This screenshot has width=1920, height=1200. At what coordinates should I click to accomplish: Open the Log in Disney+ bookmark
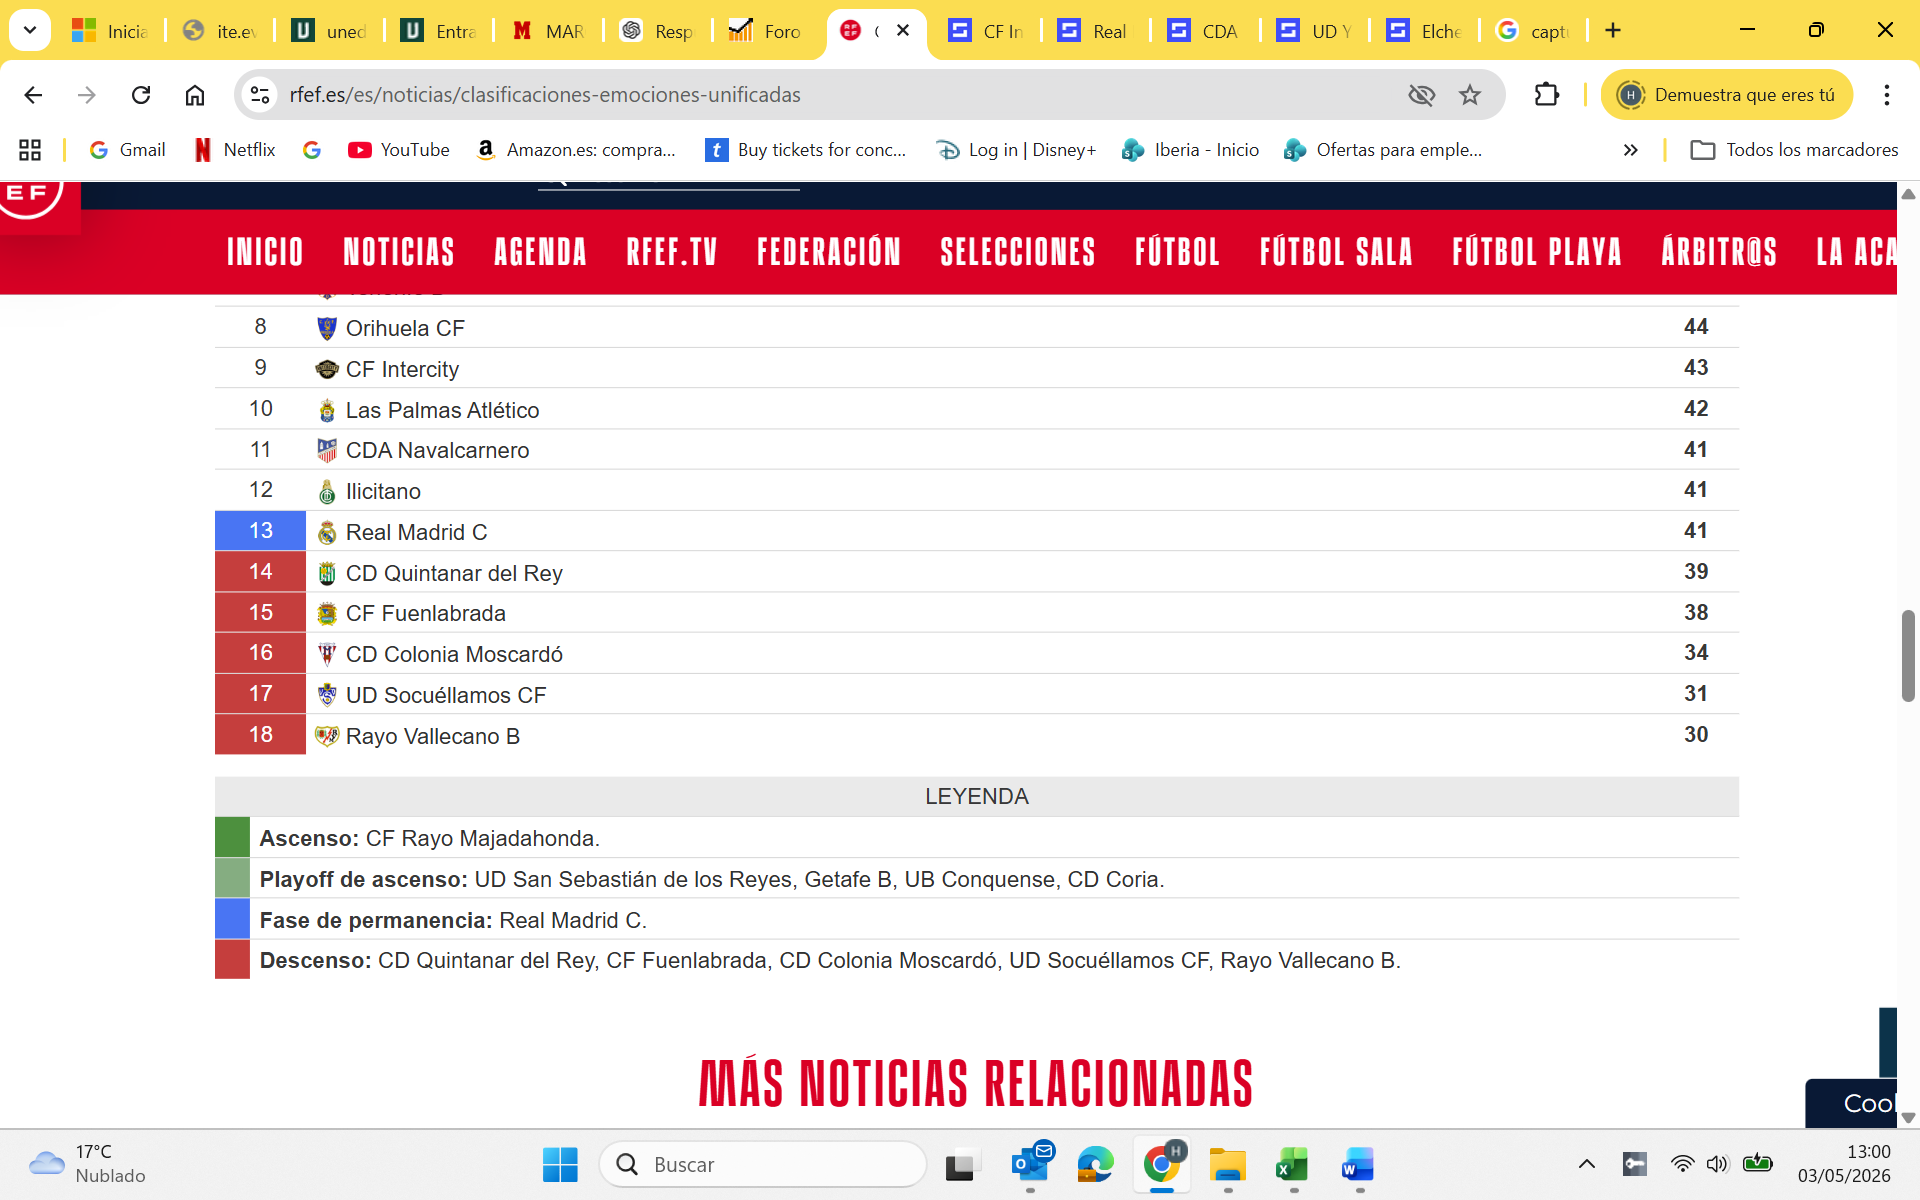click(x=1016, y=150)
